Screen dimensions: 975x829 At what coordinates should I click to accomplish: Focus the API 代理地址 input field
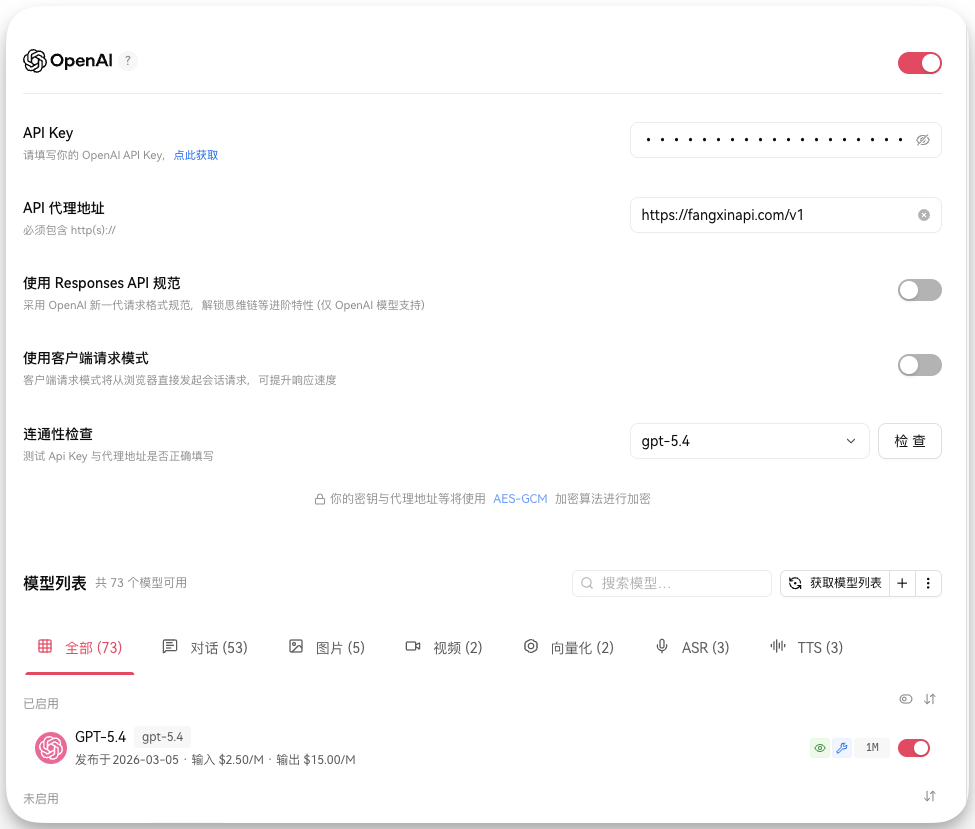(785, 215)
